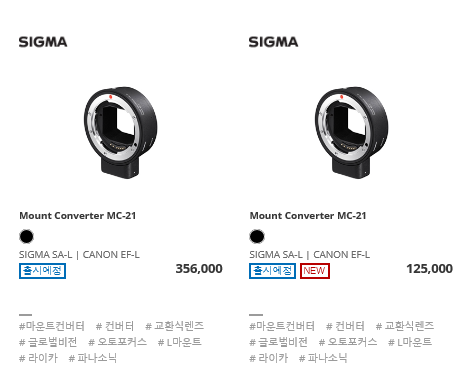Click the Mount Converter MC-21 title priced 125,000
Screen dimensions: 466x385
[308, 216]
